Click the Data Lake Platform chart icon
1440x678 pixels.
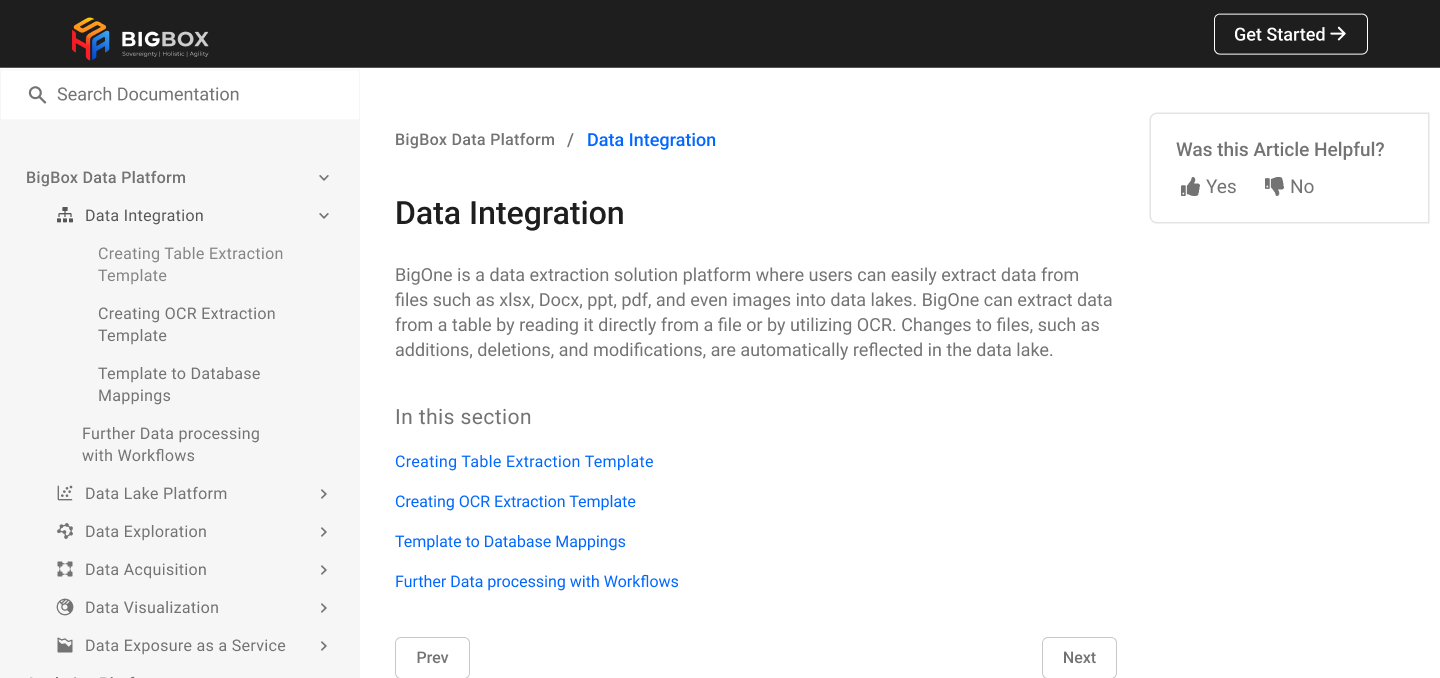(x=65, y=494)
